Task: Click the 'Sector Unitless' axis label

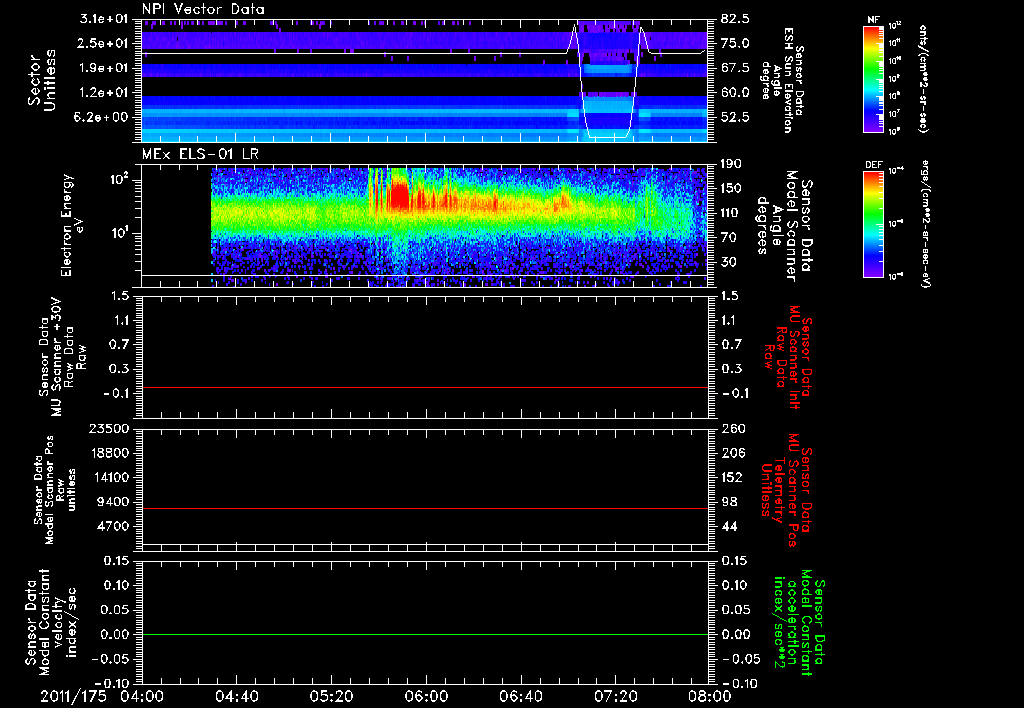Action: (x=42, y=80)
